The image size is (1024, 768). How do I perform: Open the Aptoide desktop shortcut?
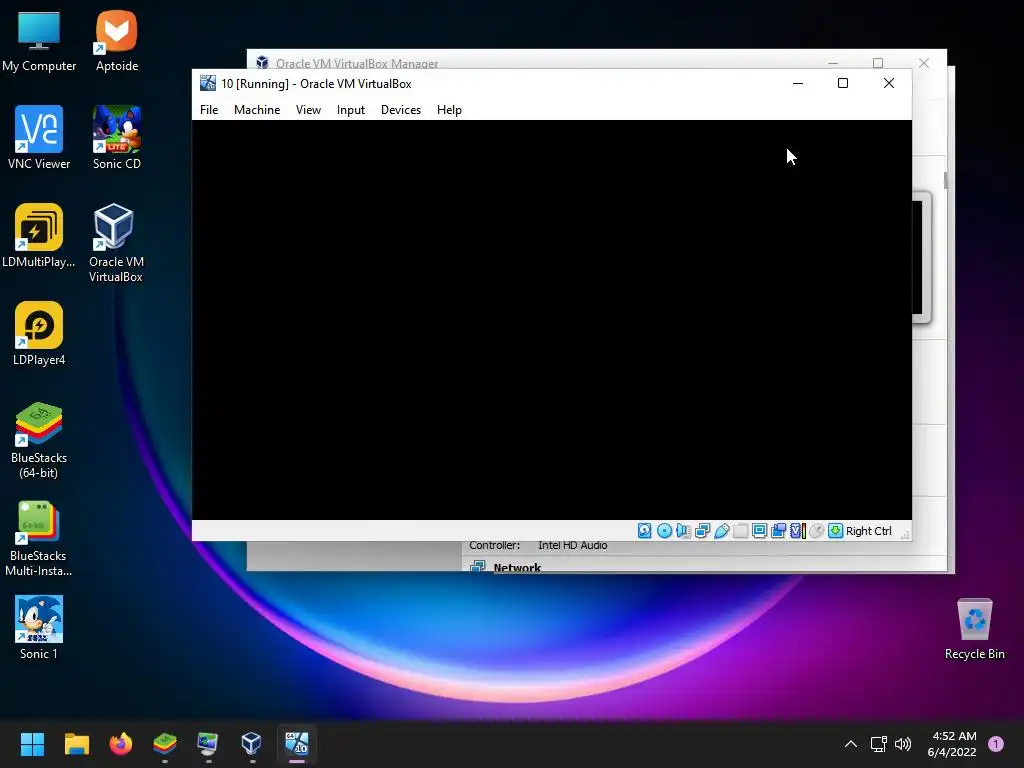pyautogui.click(x=116, y=41)
